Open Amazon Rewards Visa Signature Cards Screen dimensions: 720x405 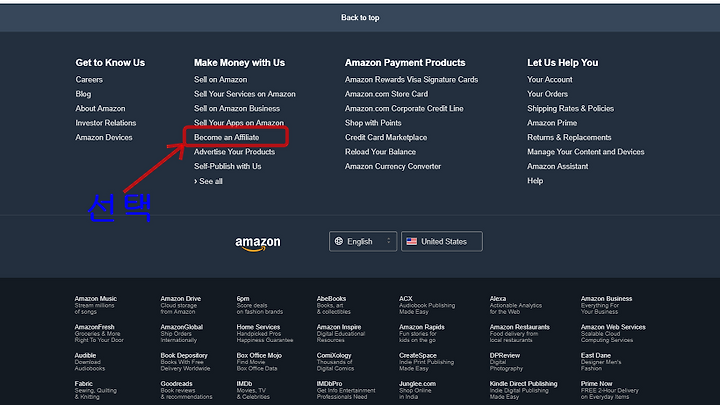click(411, 79)
